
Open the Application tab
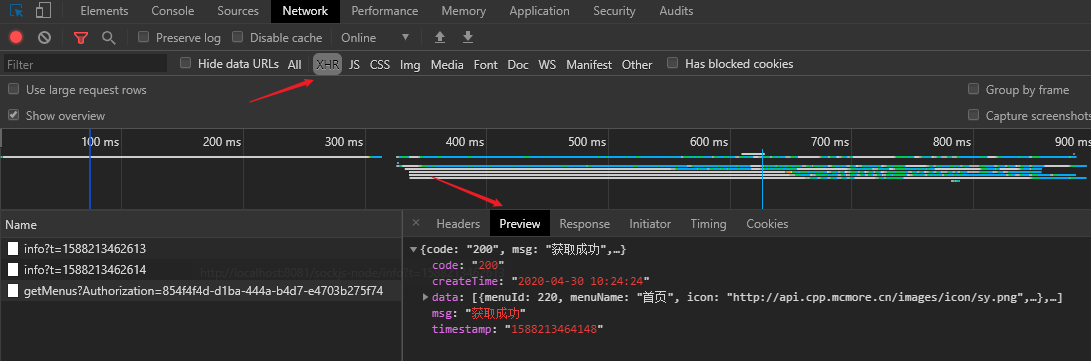point(539,11)
